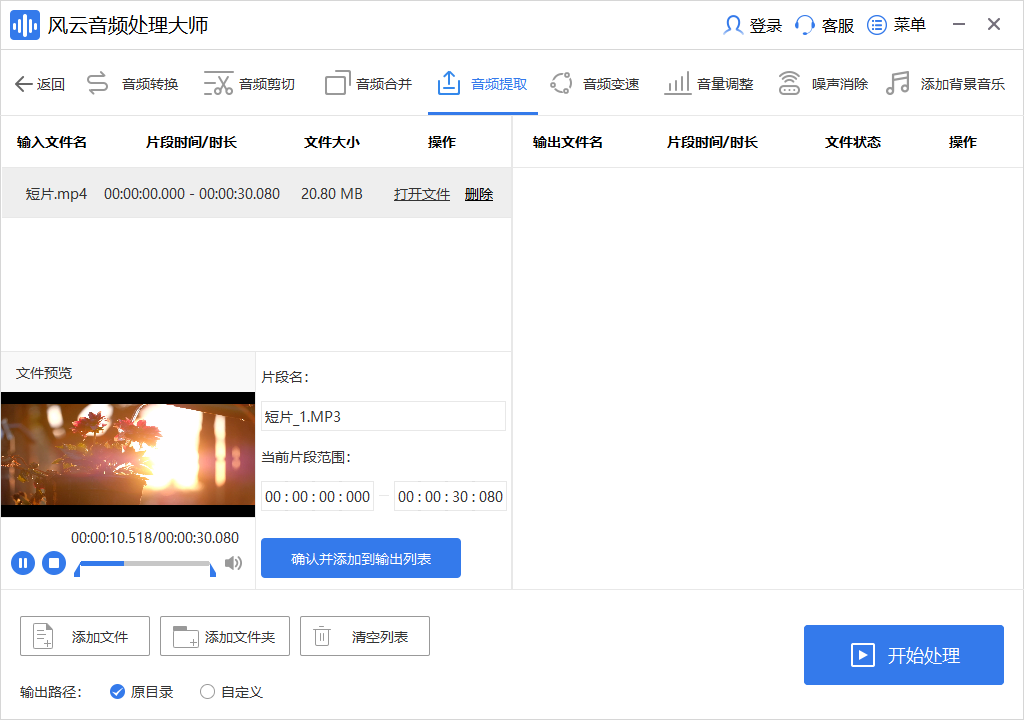This screenshot has height=720, width=1024.
Task: Mute preview audio via speaker icon
Action: point(233,563)
